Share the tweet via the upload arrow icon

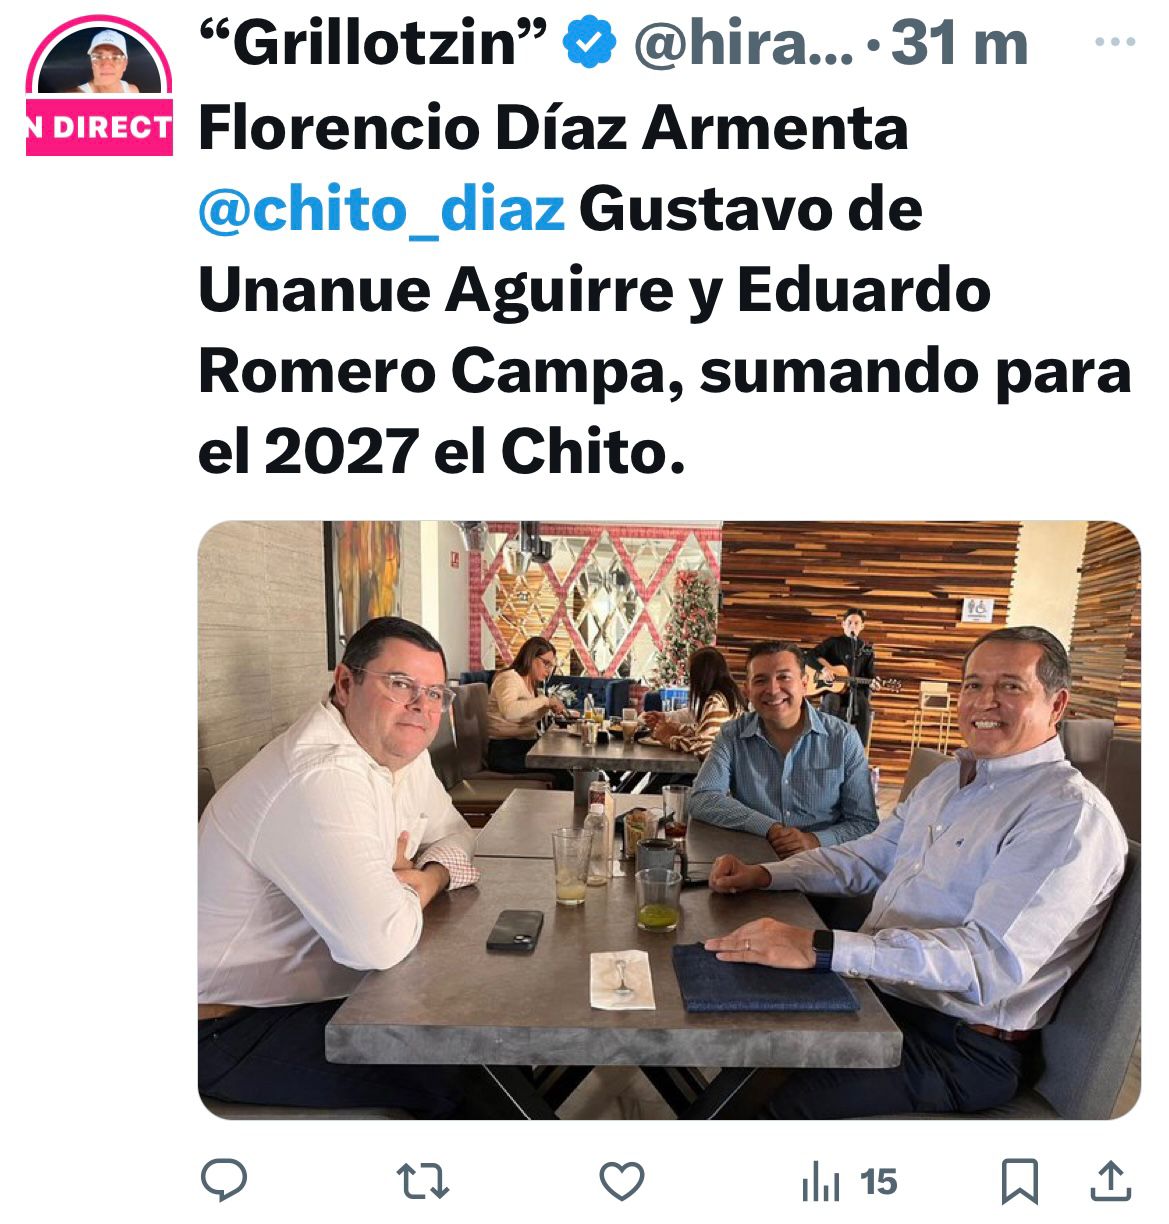pyautogui.click(x=1110, y=1181)
